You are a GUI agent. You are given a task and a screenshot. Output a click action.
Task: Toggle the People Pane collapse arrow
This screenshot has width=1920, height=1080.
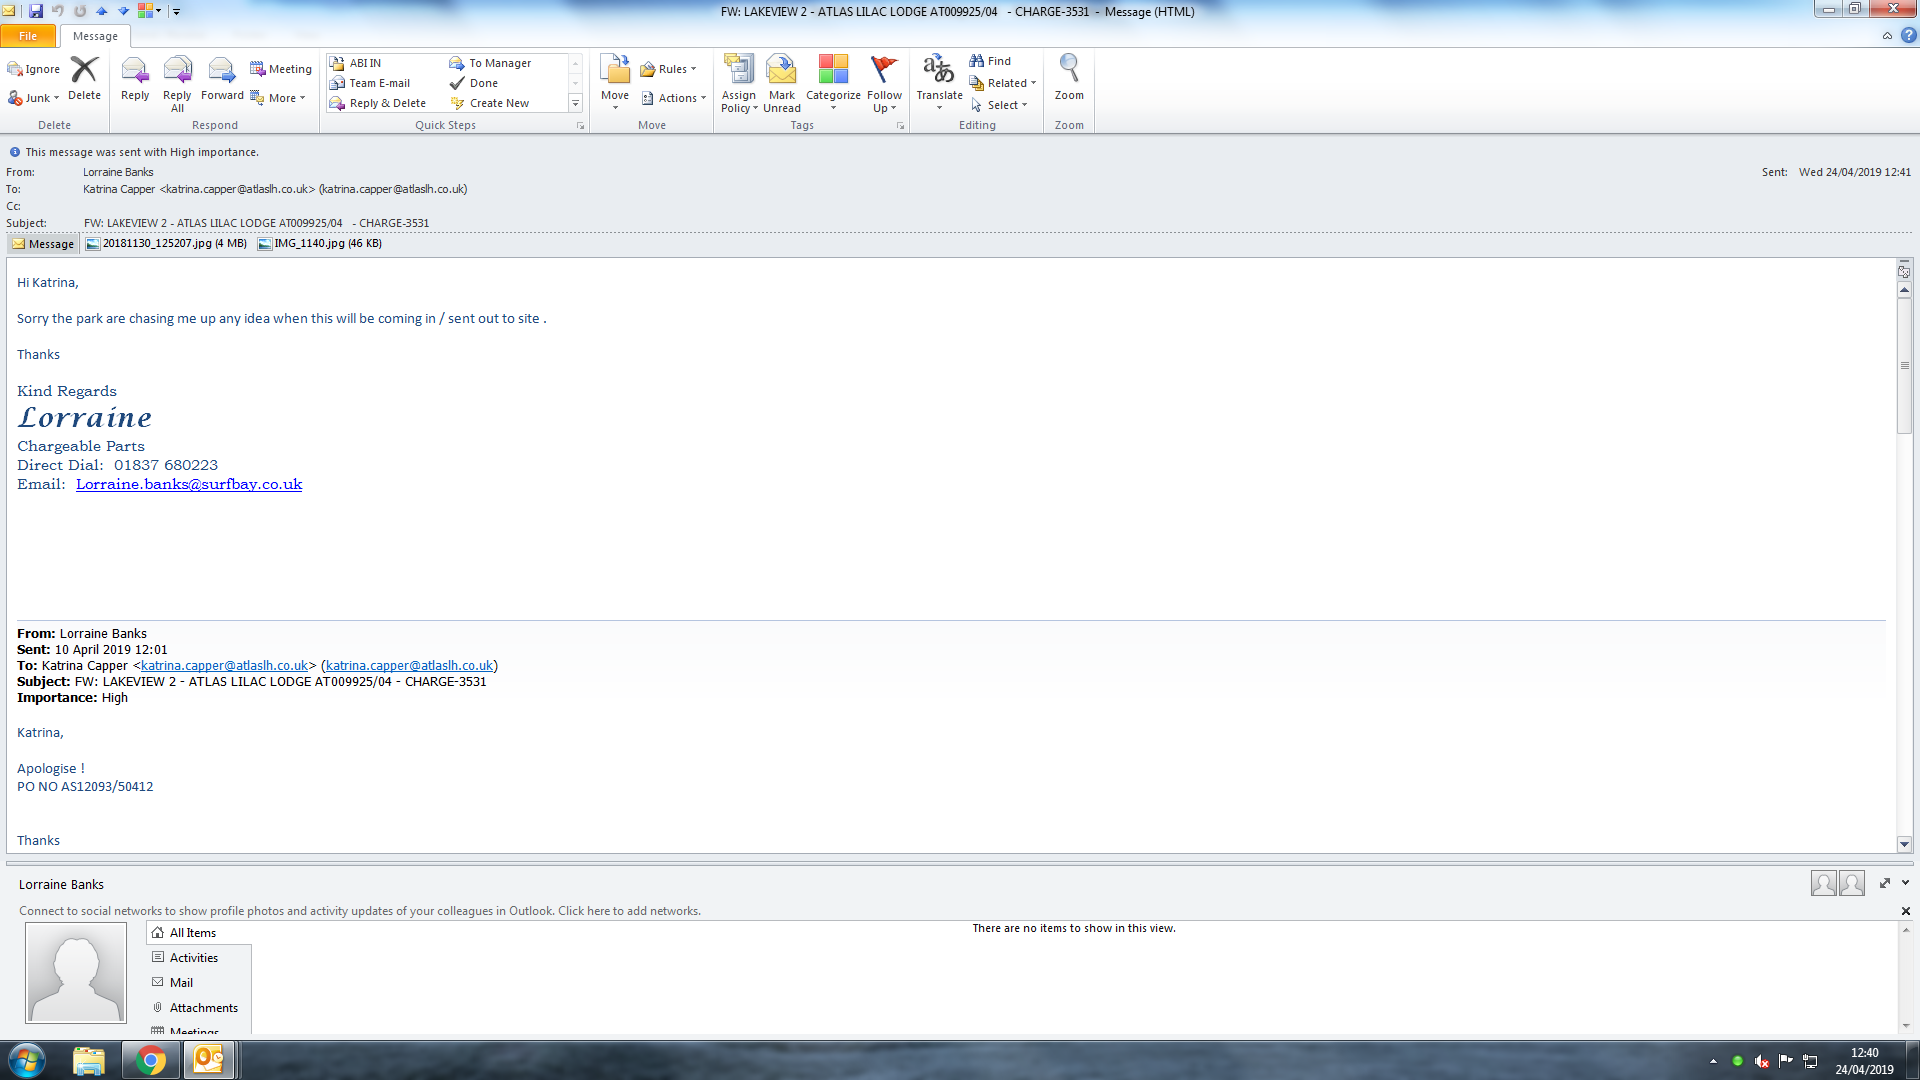[1905, 883]
